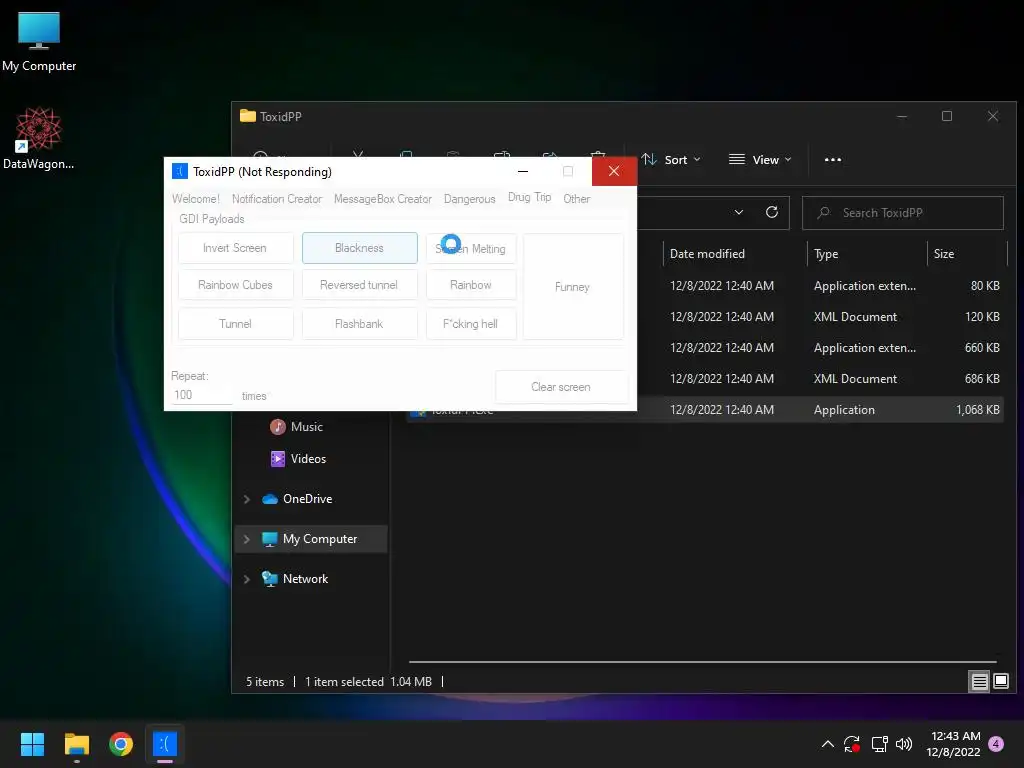This screenshot has width=1024, height=768.
Task: Click the Search ToxidPP field
Action: coord(903,213)
